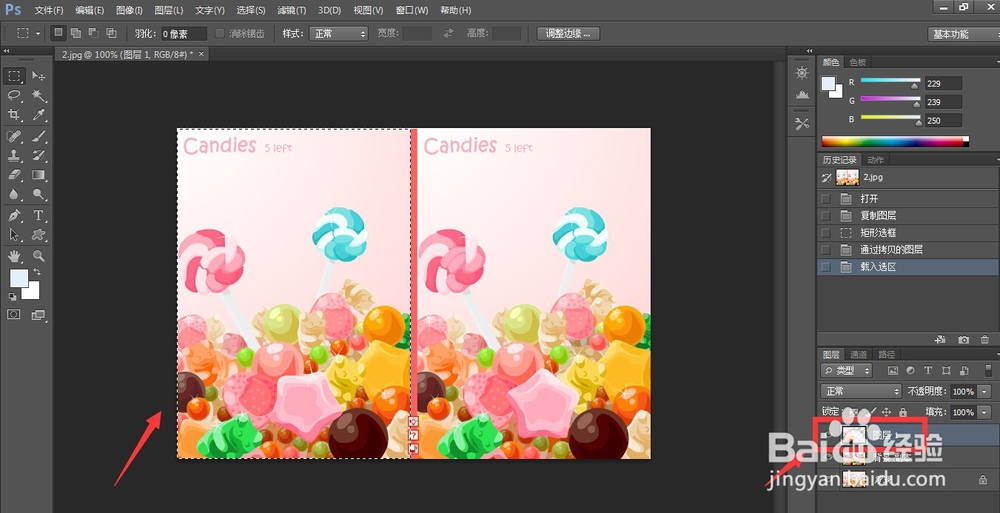Select the Healing Brush tool
The width and height of the screenshot is (1000, 513).
14,136
